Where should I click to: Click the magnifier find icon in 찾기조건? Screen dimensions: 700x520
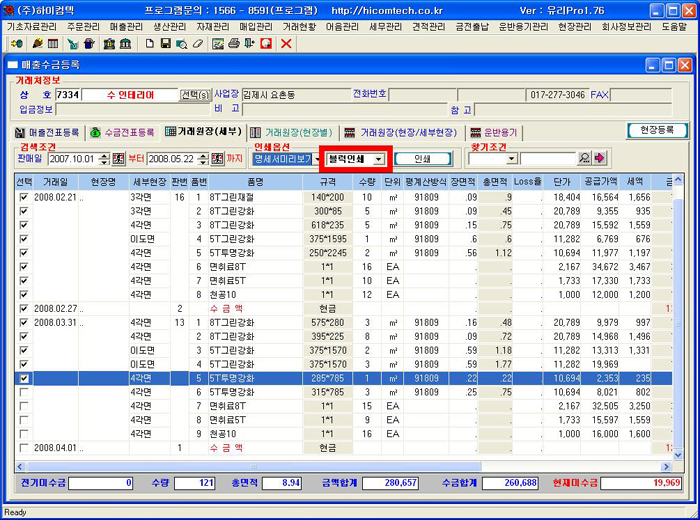coord(584,158)
